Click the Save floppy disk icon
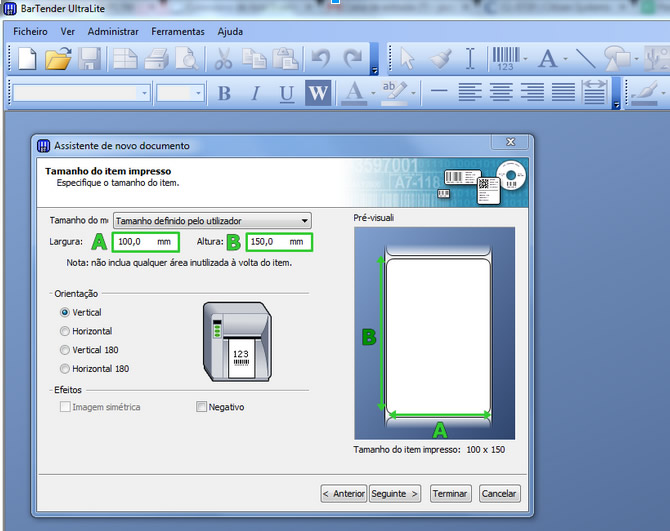670x531 pixels. (89, 59)
